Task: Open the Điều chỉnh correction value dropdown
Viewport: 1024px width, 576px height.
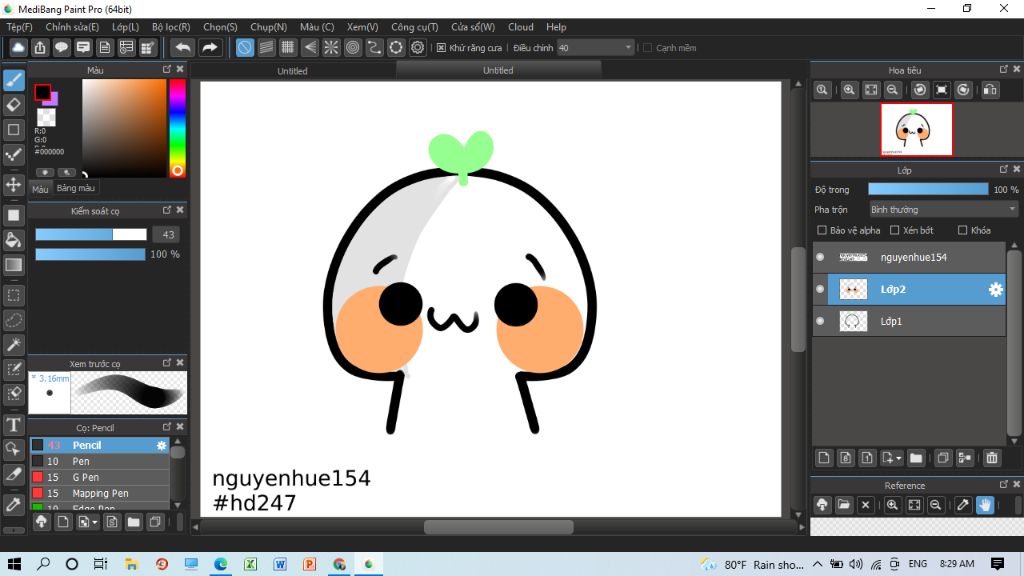Action: click(x=595, y=48)
